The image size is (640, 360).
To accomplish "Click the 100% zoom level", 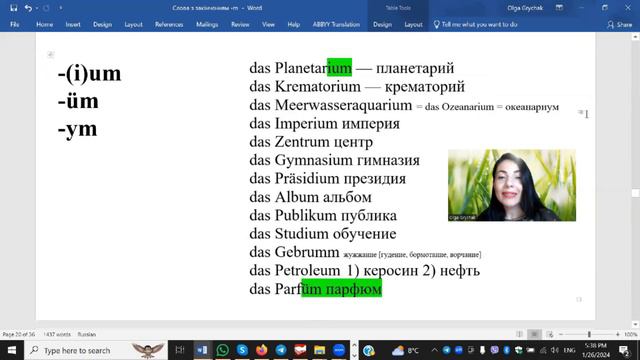I will pos(630,334).
